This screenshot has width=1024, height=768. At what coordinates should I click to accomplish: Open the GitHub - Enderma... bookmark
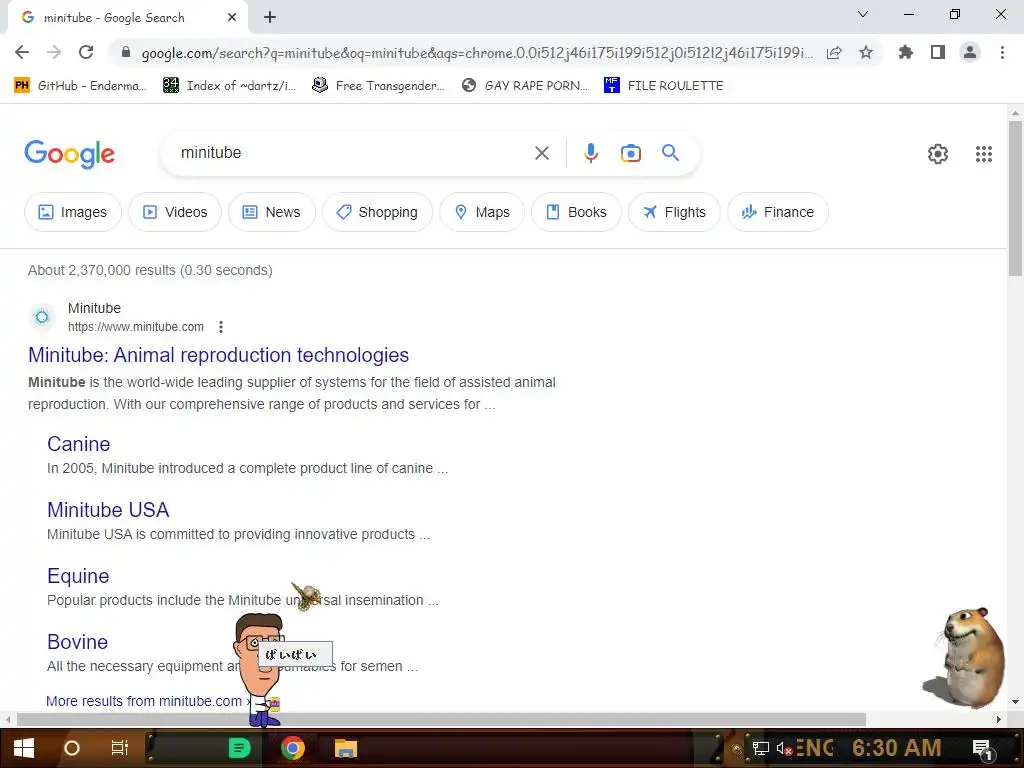pyautogui.click(x=80, y=86)
